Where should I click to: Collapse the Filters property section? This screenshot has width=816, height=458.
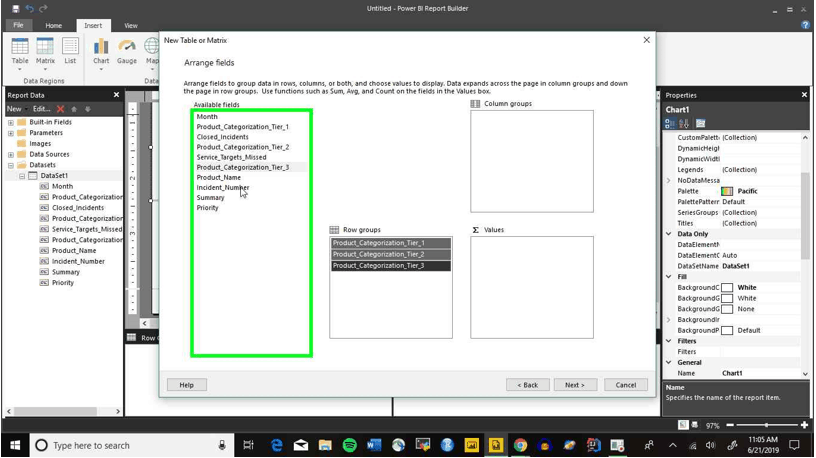669,341
